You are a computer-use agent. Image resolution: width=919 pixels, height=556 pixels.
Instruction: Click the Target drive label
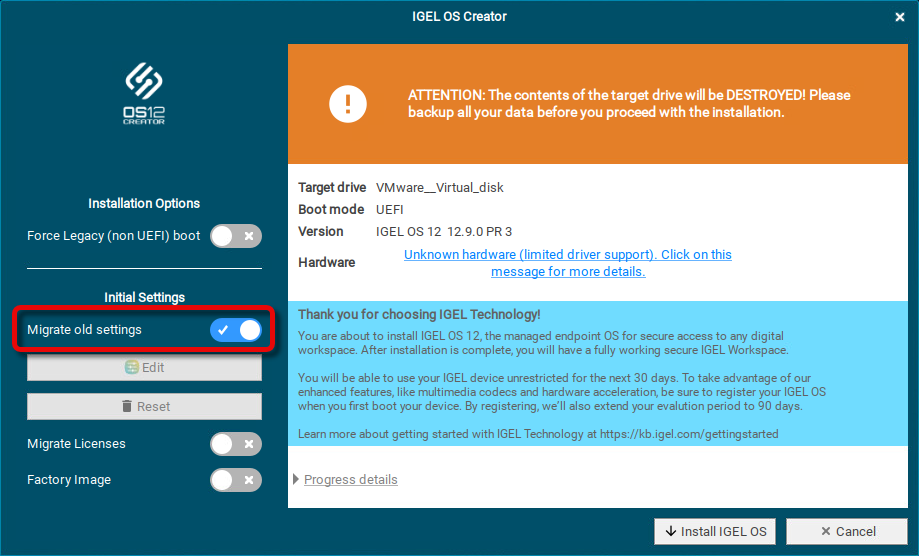point(332,187)
